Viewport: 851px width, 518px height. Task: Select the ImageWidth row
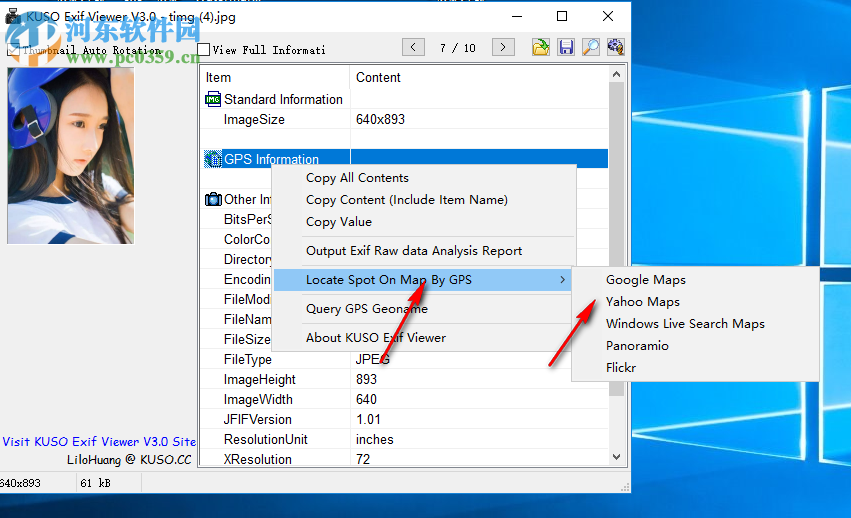(404, 400)
